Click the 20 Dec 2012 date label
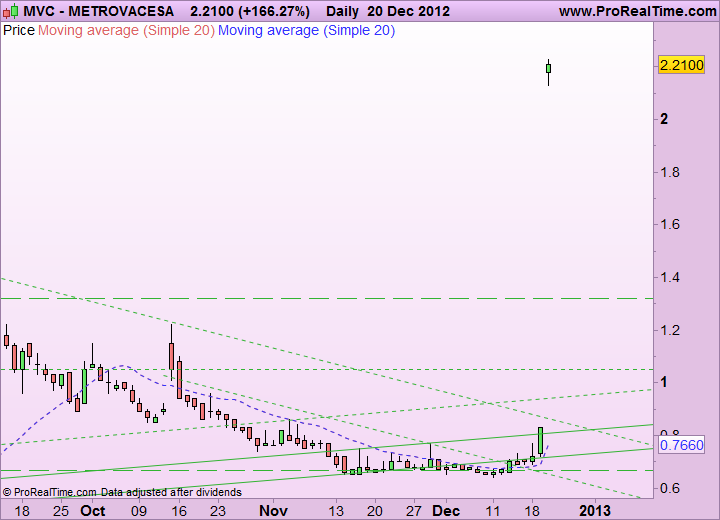 [x=408, y=11]
